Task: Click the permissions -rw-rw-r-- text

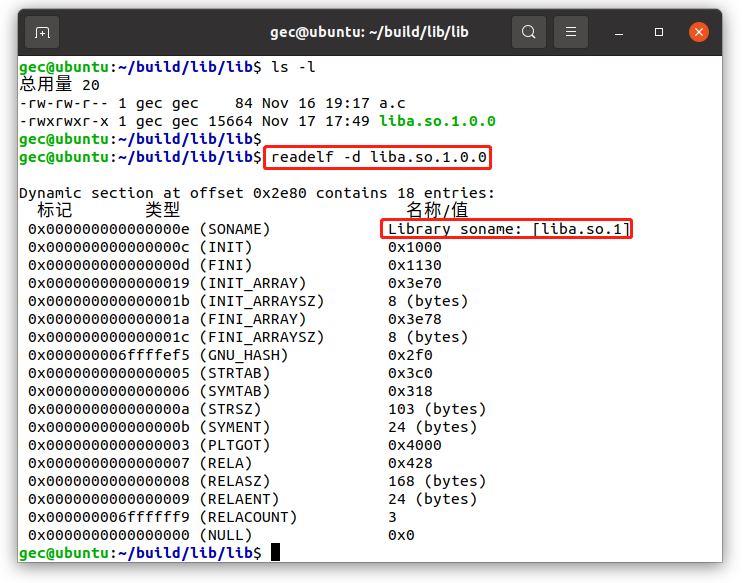Action: click(64, 103)
